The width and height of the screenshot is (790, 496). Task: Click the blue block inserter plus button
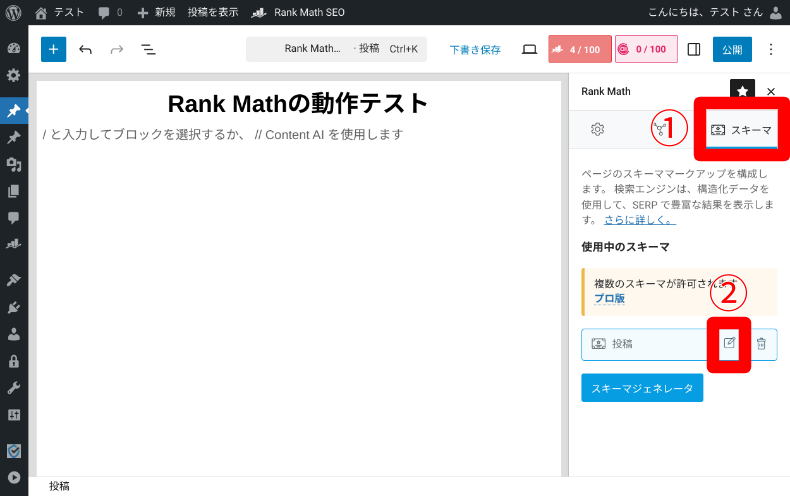pyautogui.click(x=53, y=49)
